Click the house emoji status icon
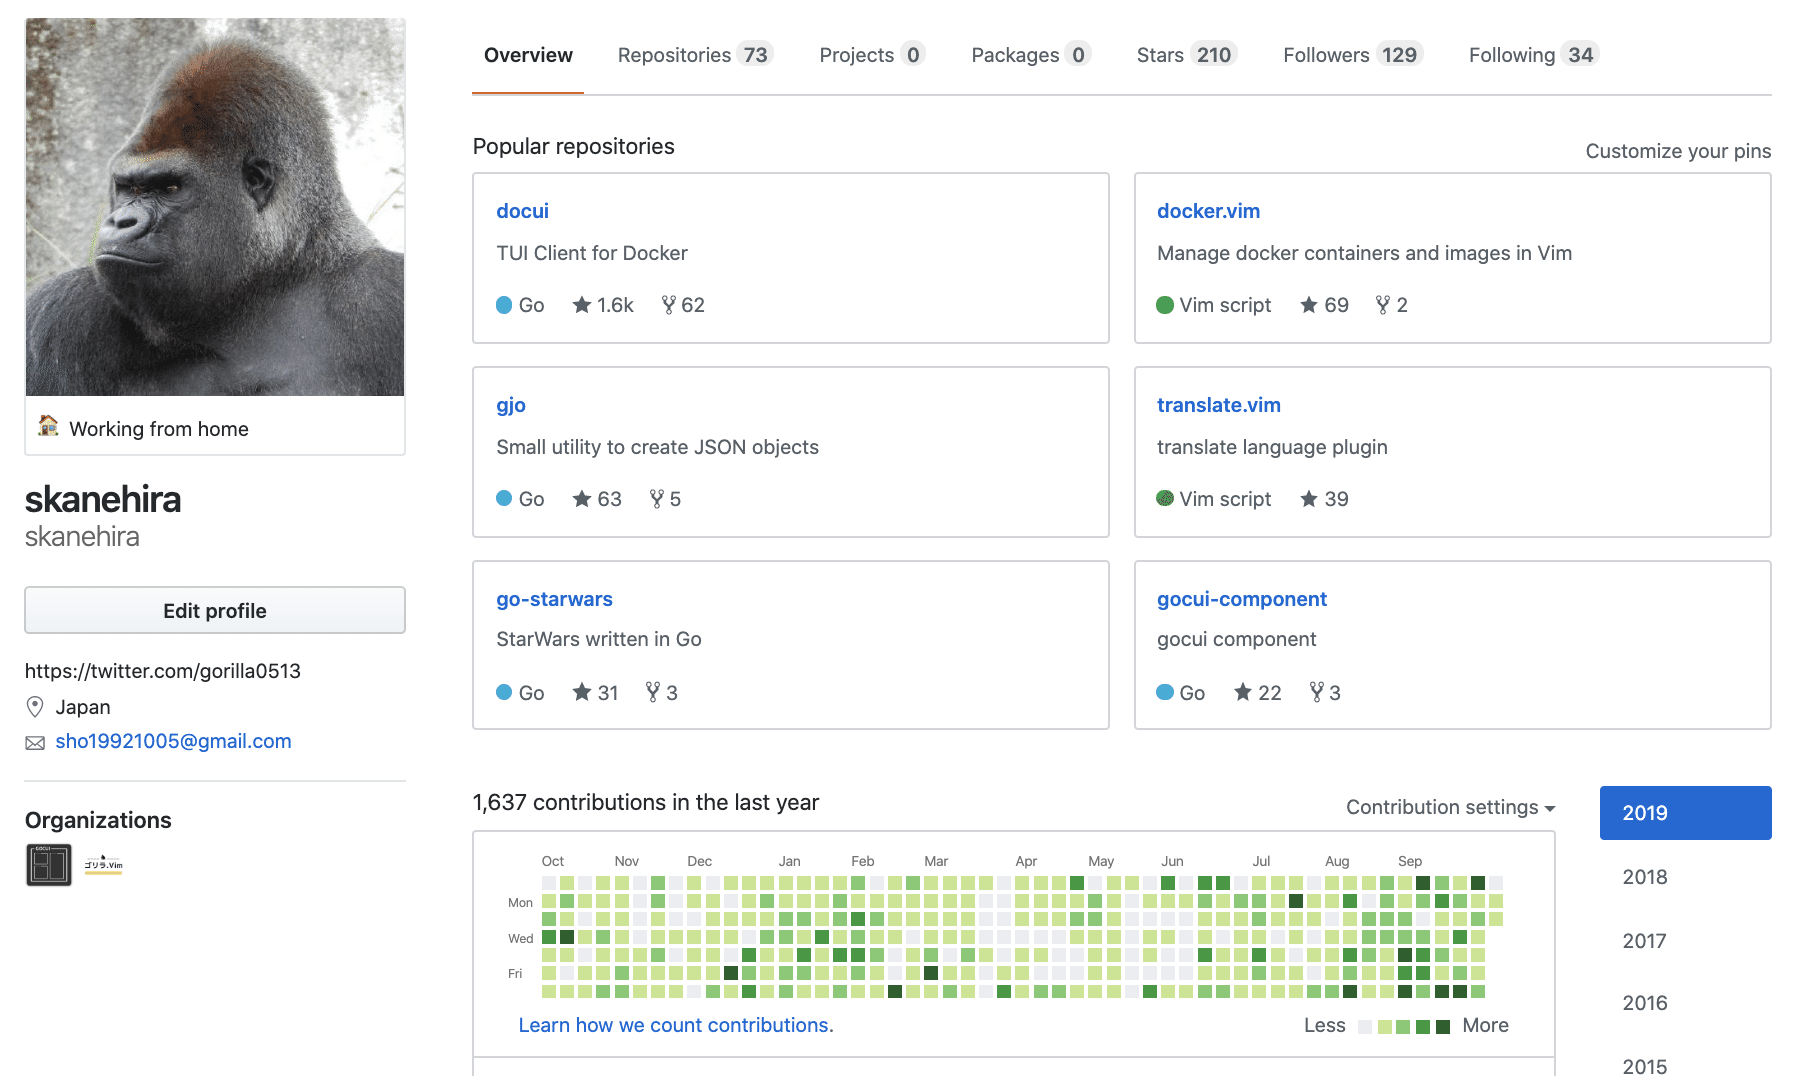This screenshot has width=1800, height=1076. [48, 426]
